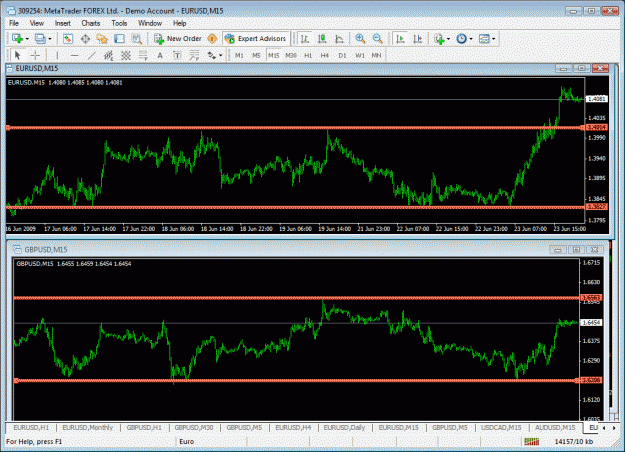Open the Charts menu
625x452 pixels.
pos(91,24)
